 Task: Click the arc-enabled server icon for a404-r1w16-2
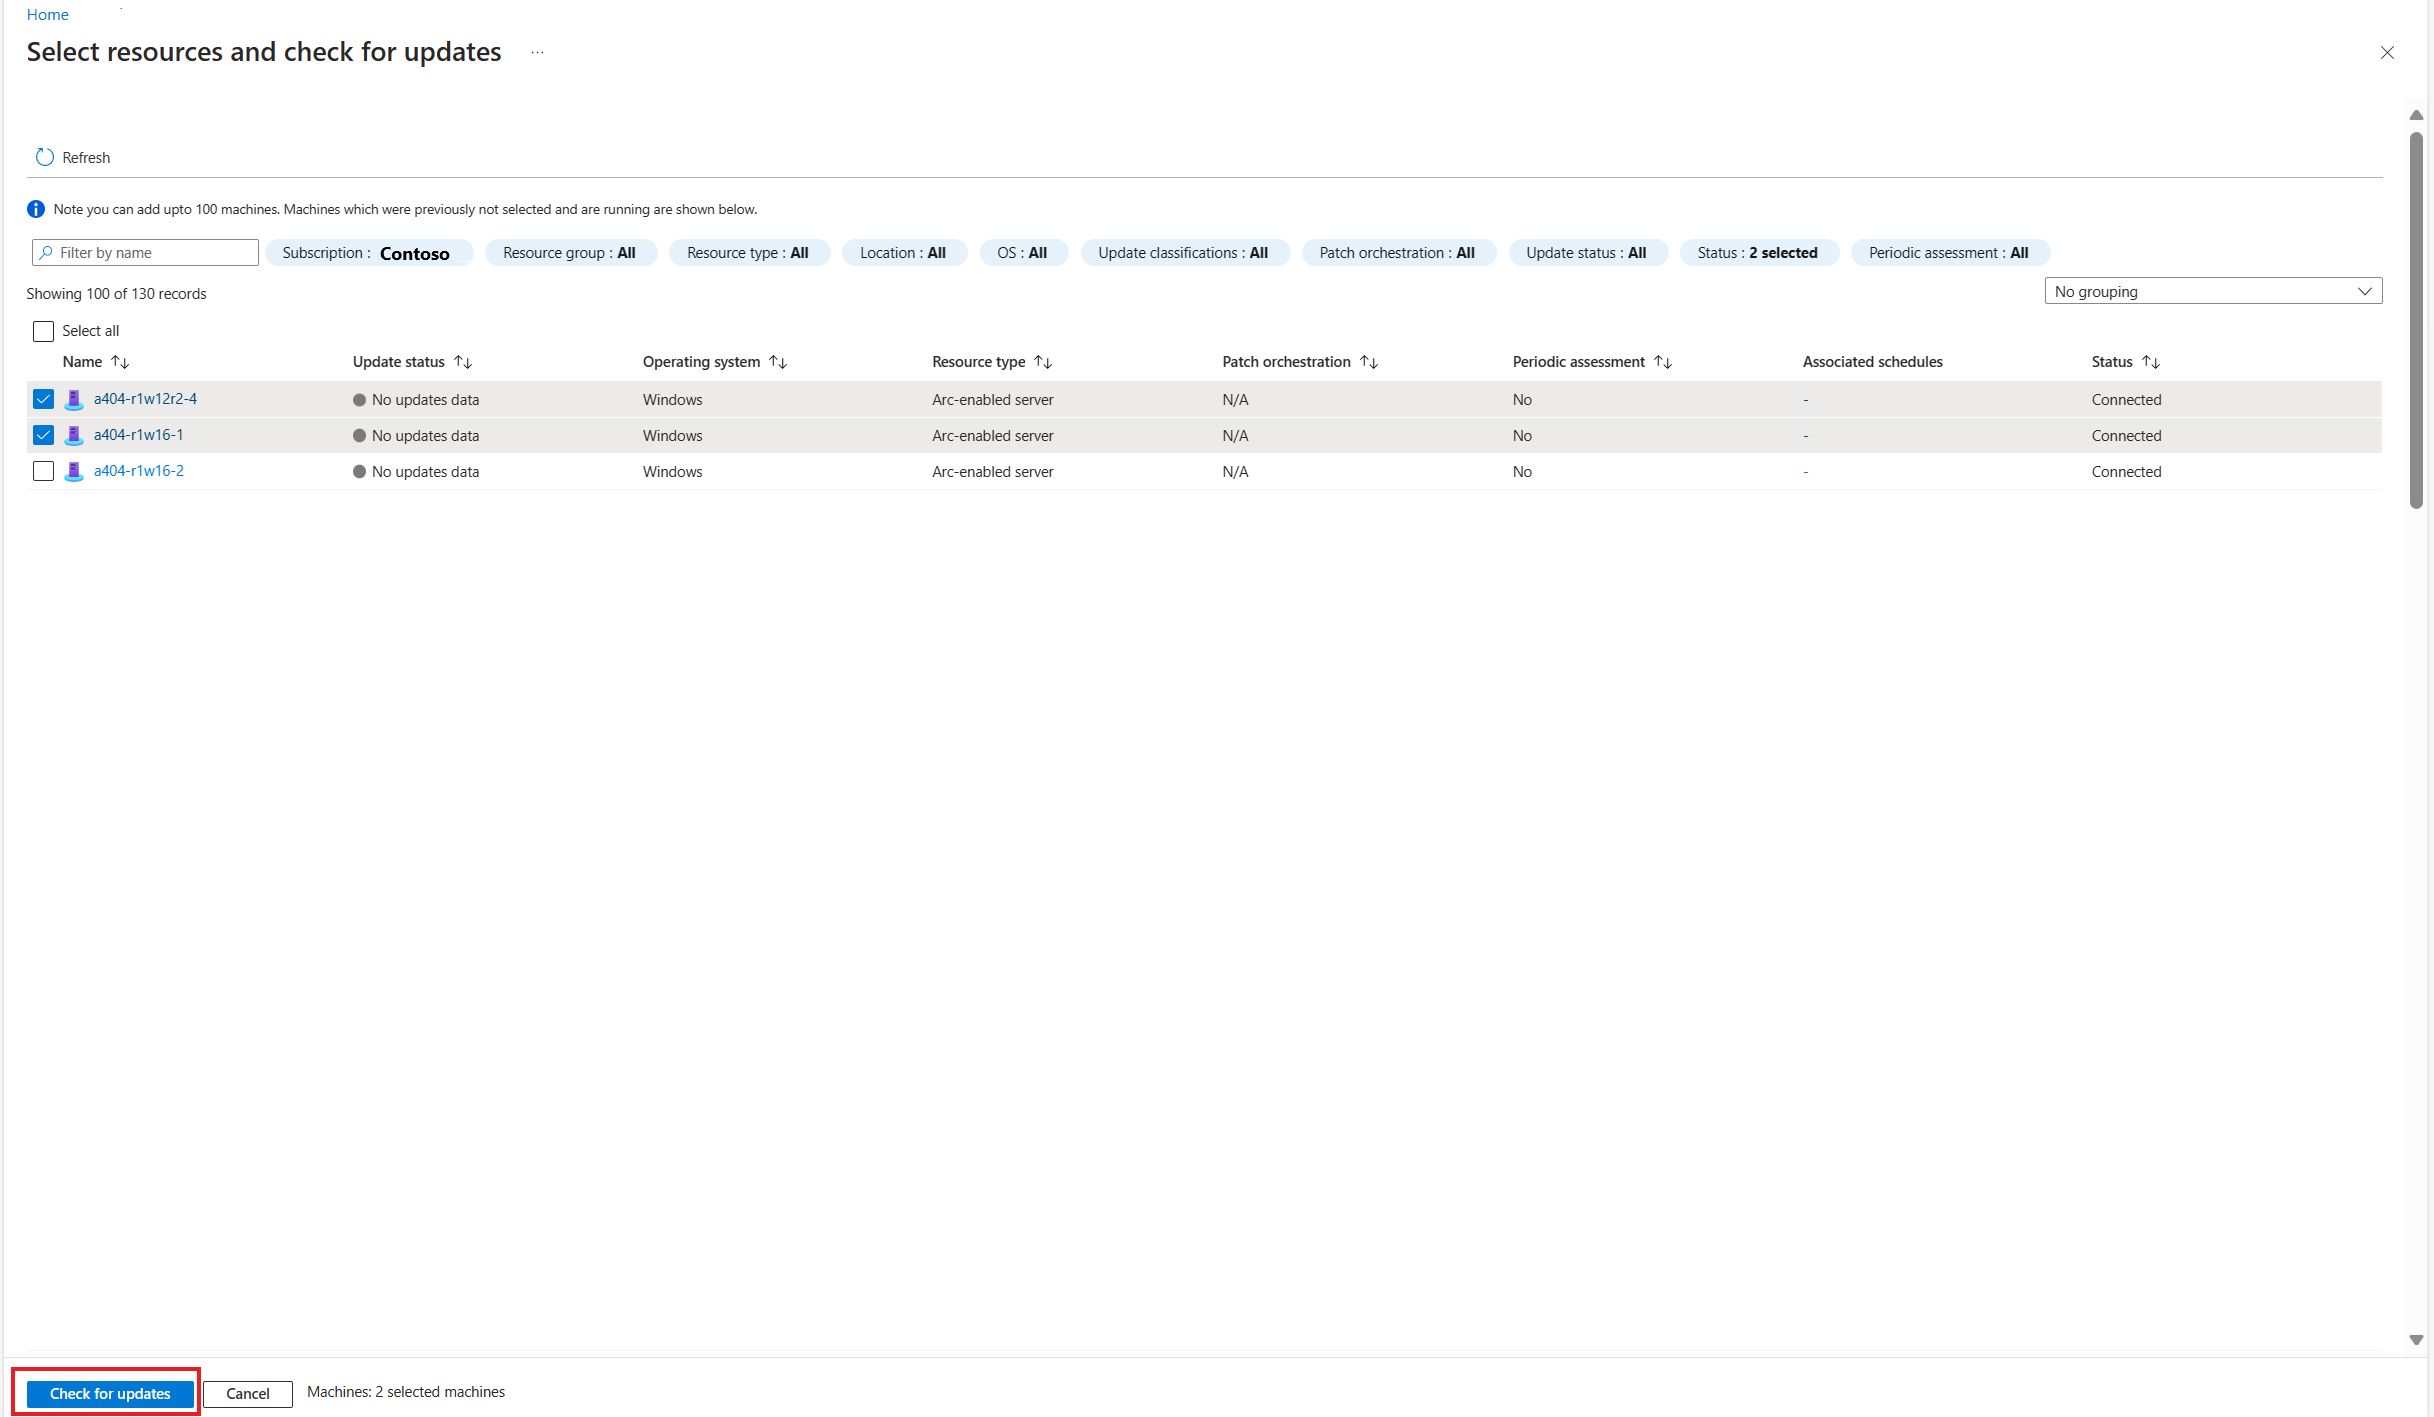pos(74,471)
